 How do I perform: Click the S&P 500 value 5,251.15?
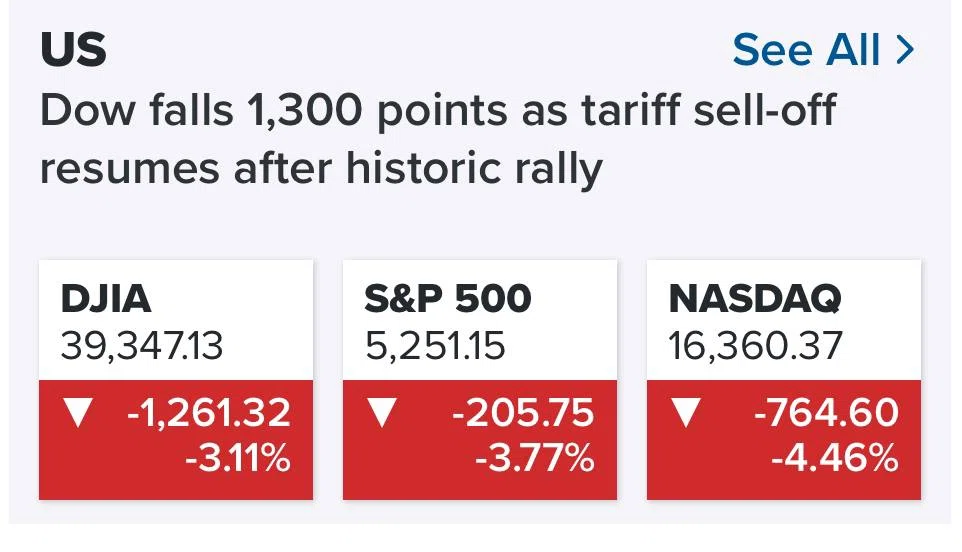435,345
